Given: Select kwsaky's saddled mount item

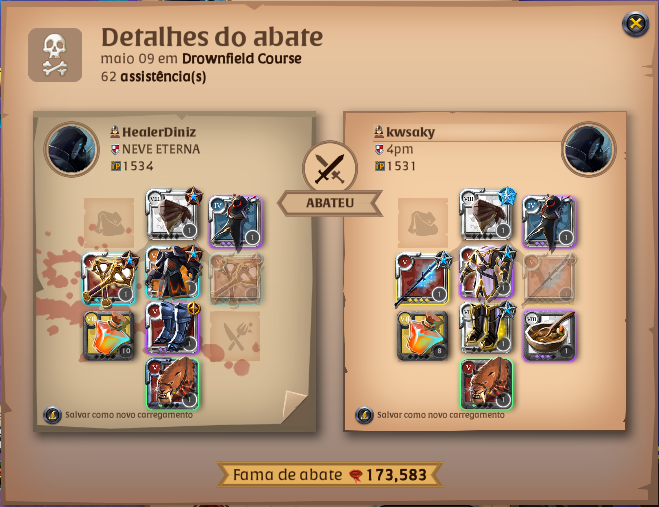Looking at the screenshot, I should point(487,384).
